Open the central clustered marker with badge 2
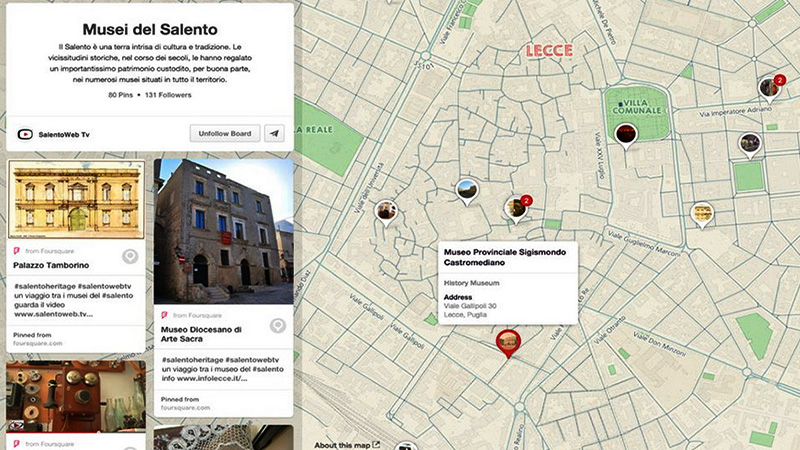Viewport: 800px width, 450px height. click(x=517, y=209)
